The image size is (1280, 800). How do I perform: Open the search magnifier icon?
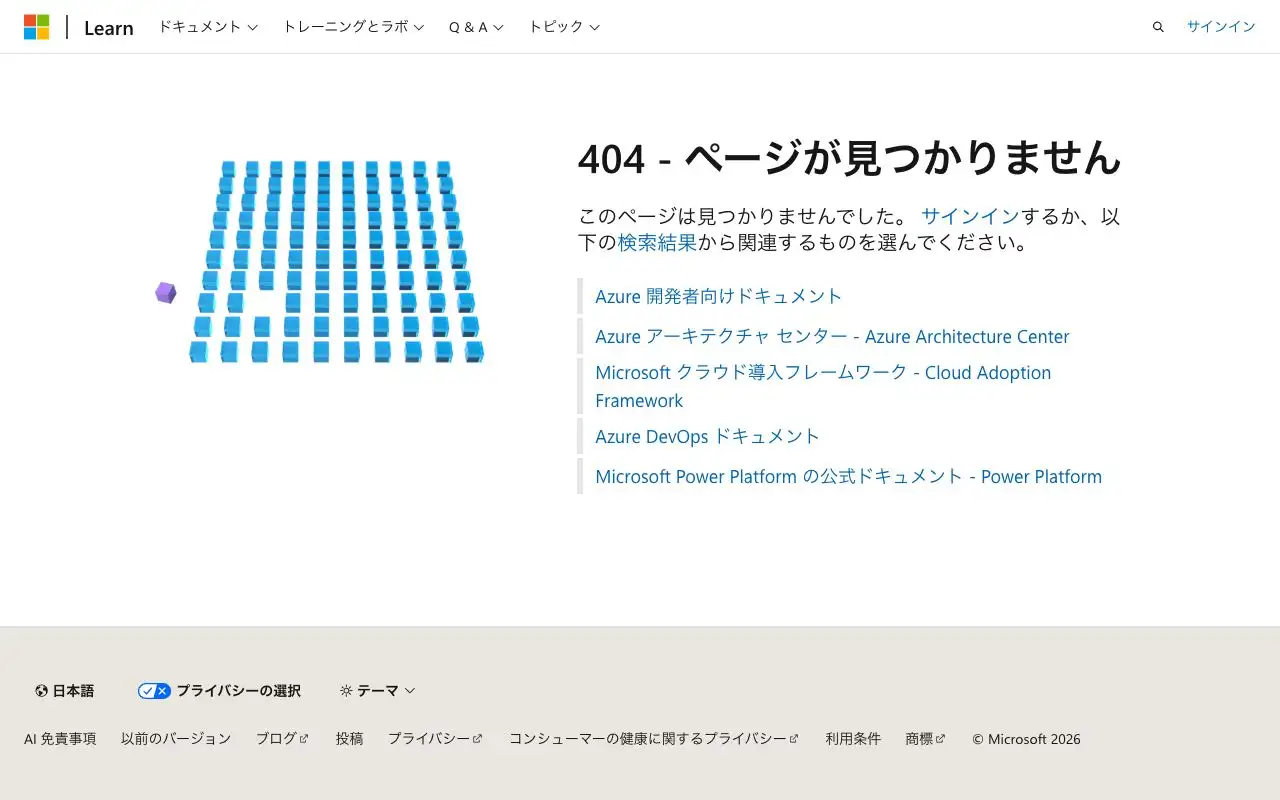pos(1158,27)
